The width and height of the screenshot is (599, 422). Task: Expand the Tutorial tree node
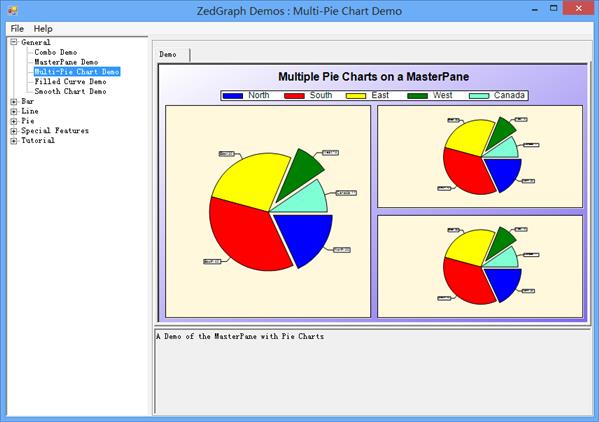[14, 141]
